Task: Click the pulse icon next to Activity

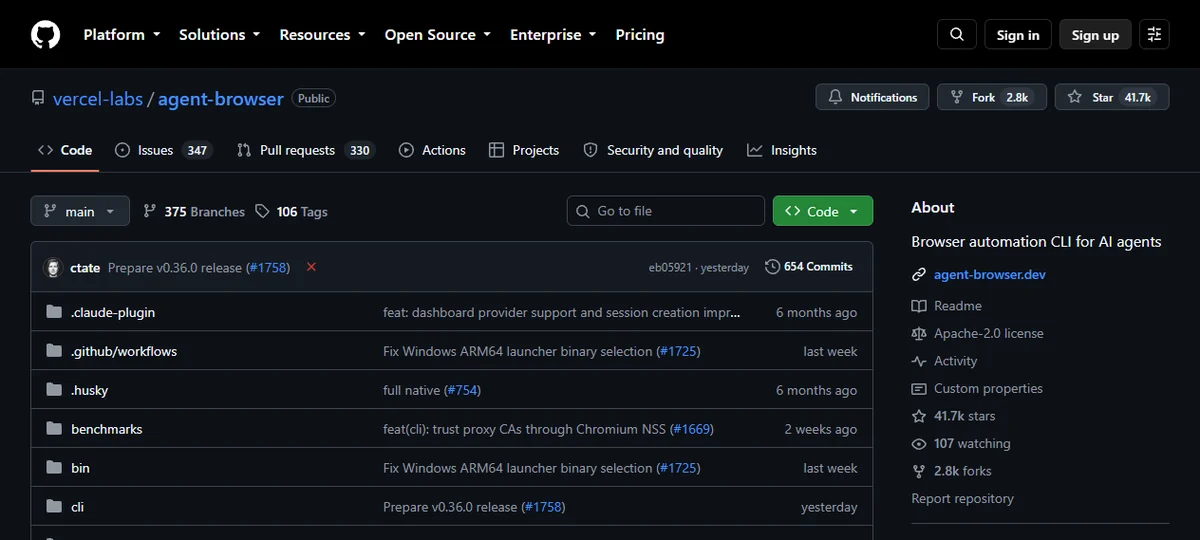Action: pyautogui.click(x=919, y=361)
